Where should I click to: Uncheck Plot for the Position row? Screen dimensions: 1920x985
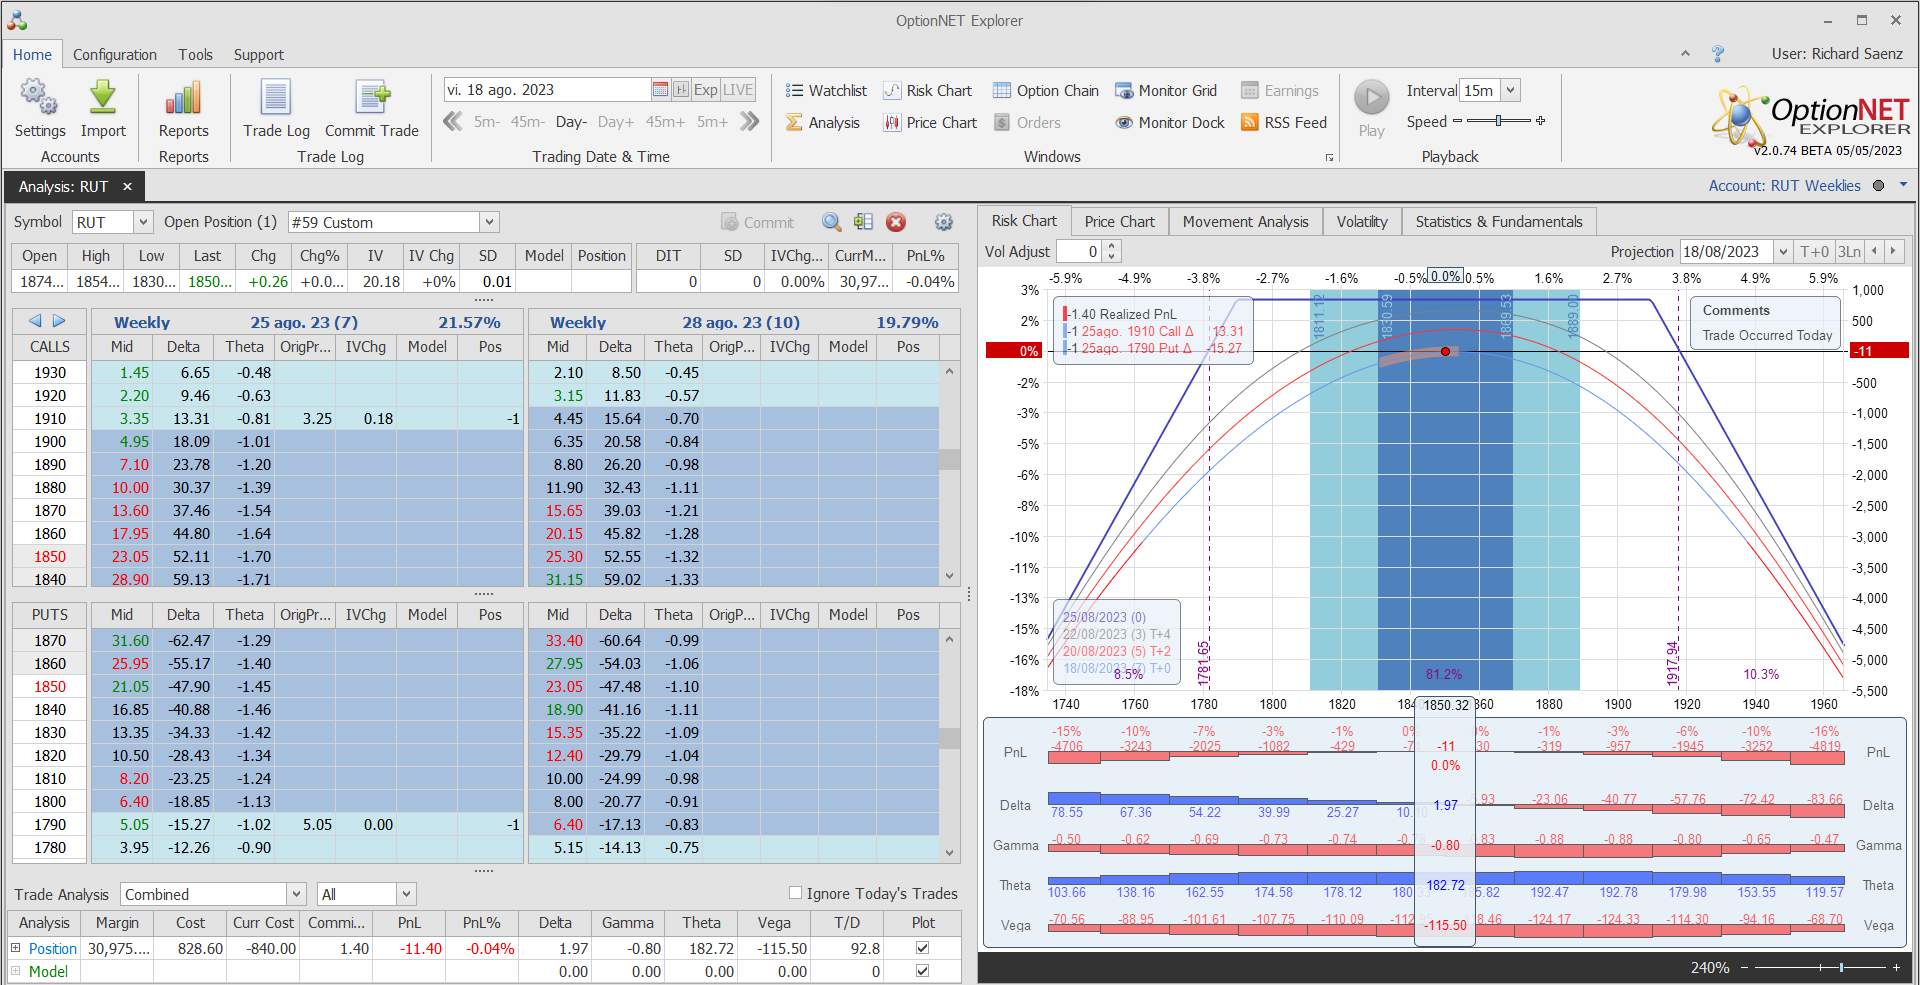click(922, 948)
